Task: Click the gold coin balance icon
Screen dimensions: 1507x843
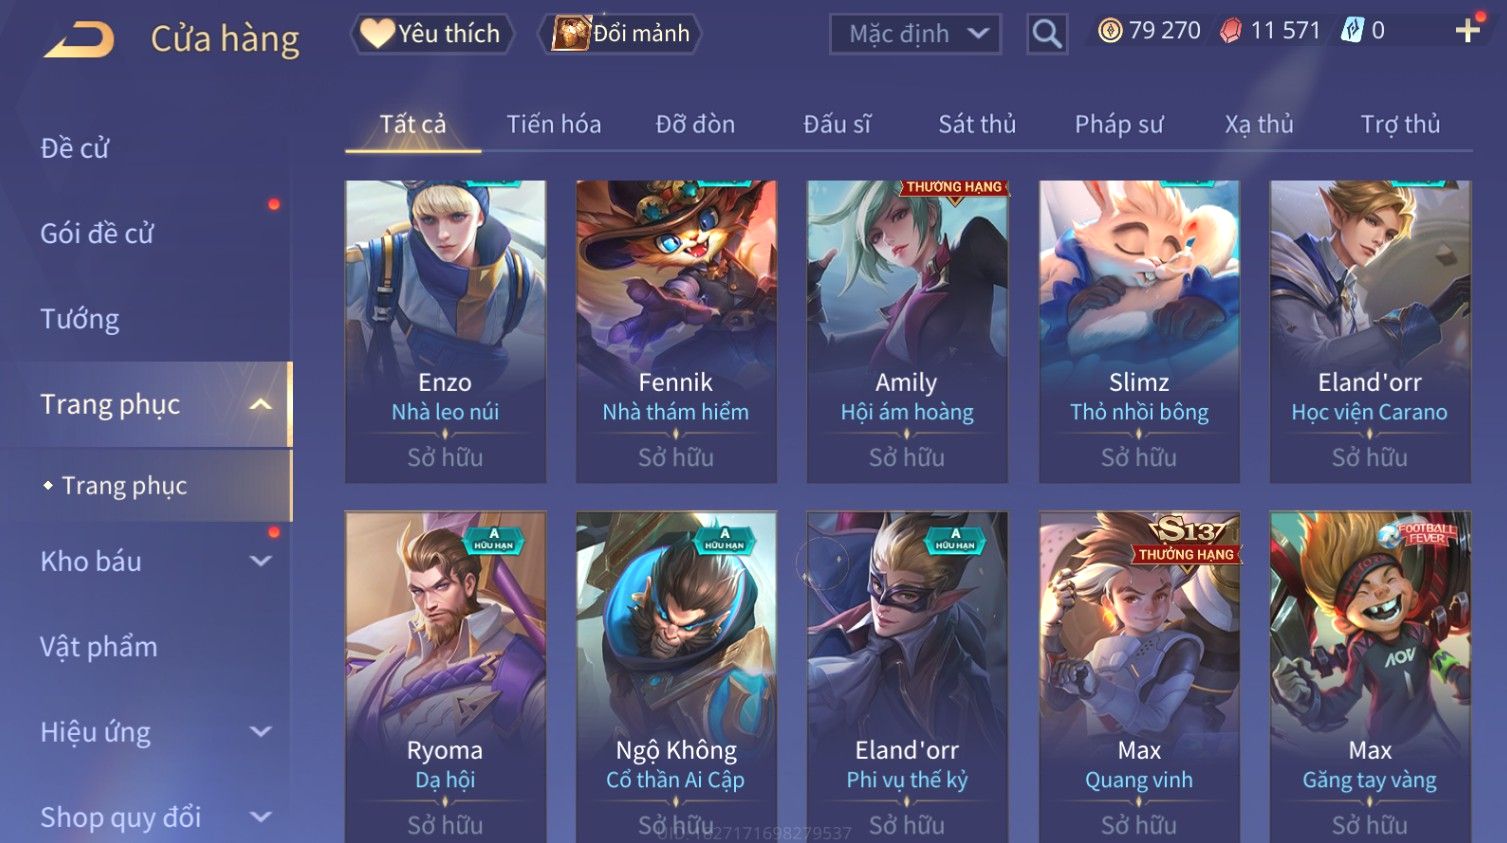Action: (1110, 31)
